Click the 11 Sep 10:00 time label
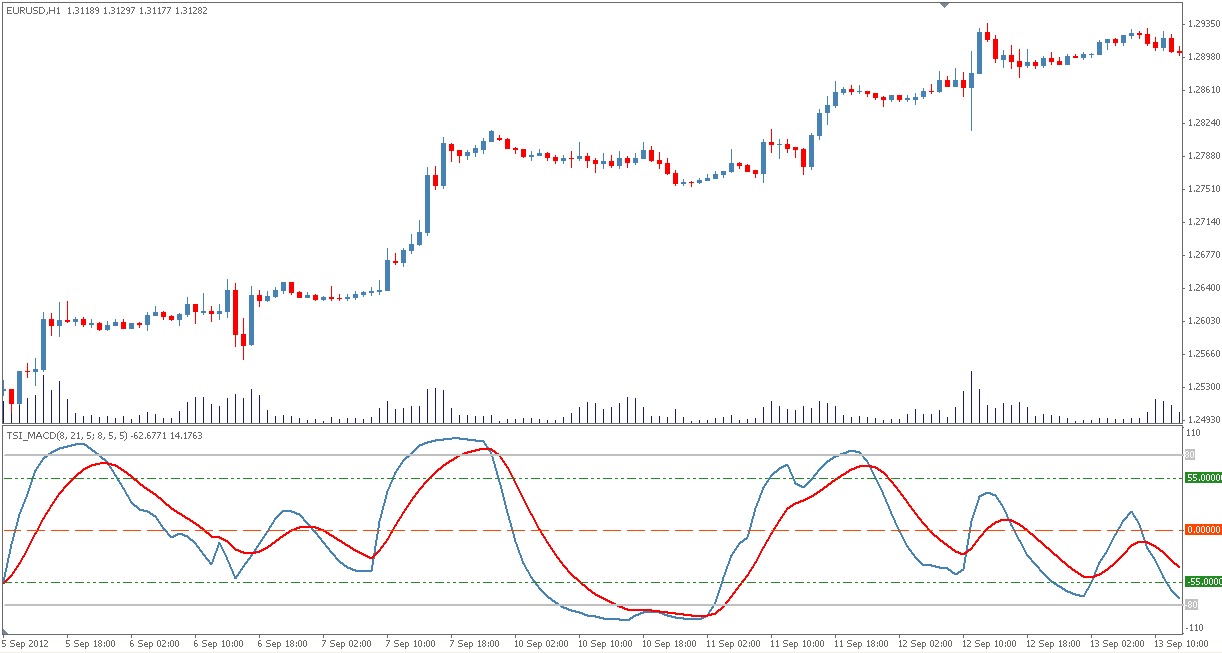This screenshot has height=653, width=1222. tap(796, 644)
